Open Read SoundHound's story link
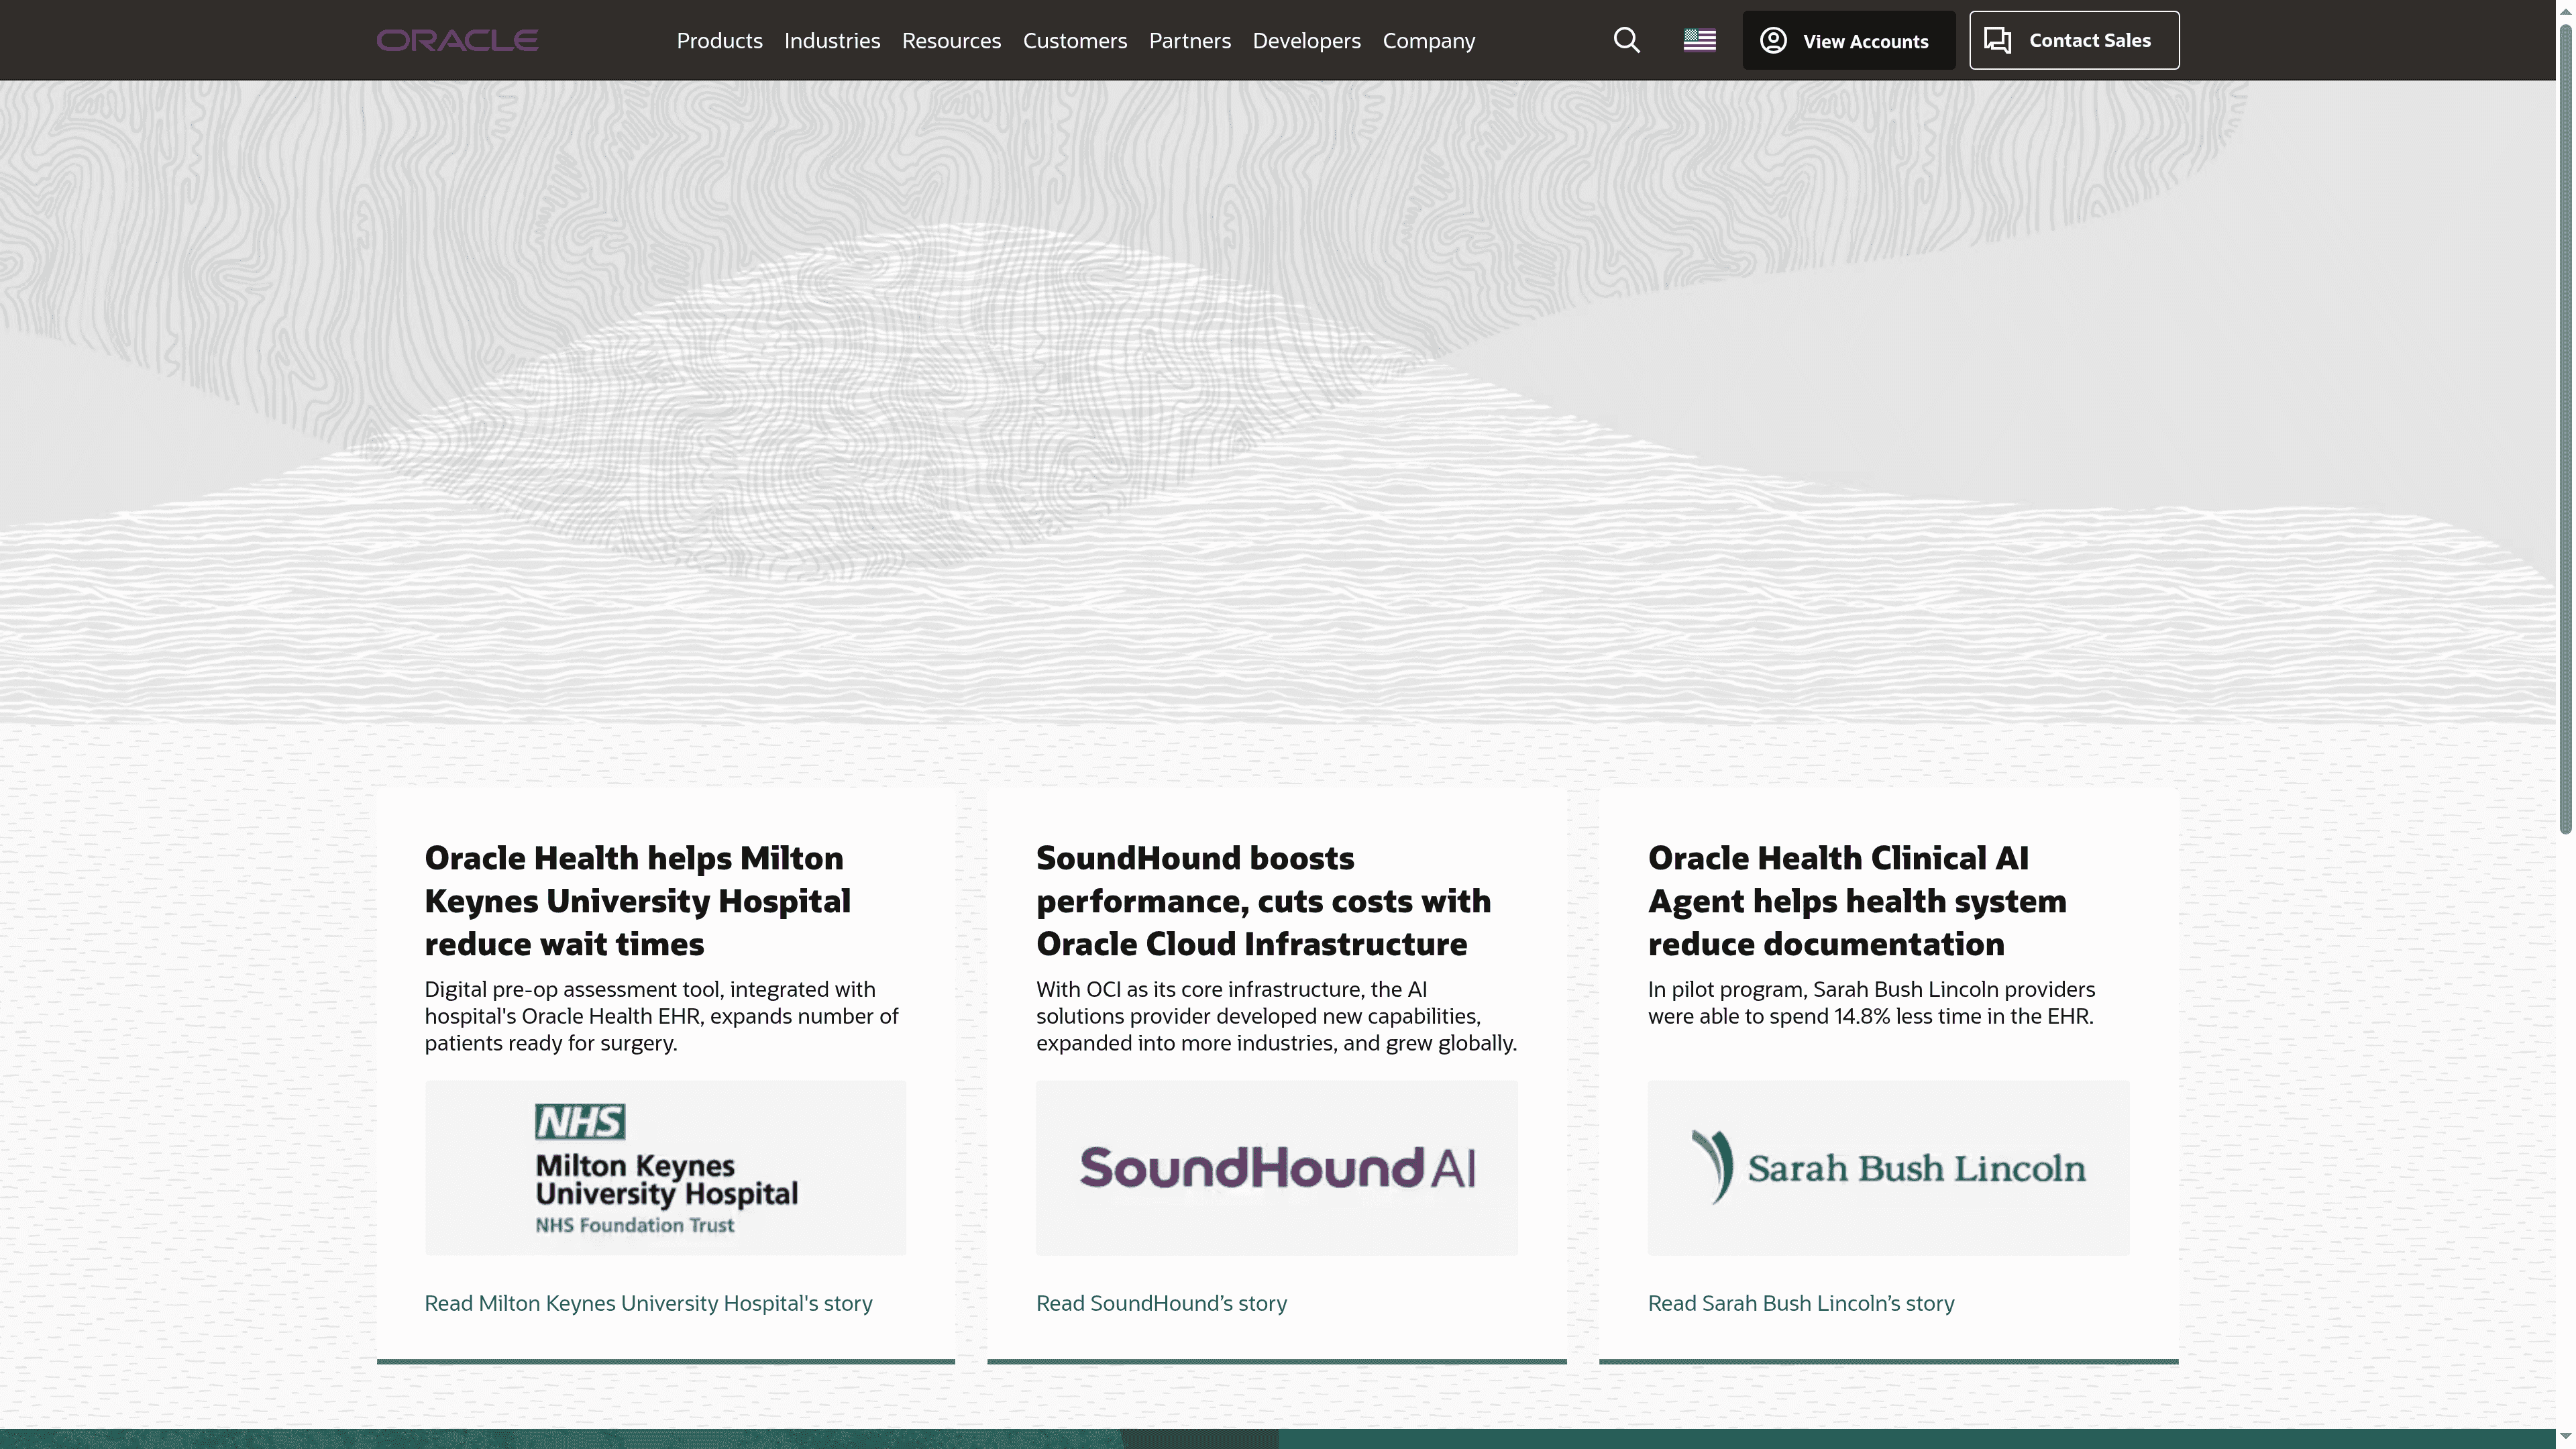The height and width of the screenshot is (1449, 2576). tap(1161, 1303)
